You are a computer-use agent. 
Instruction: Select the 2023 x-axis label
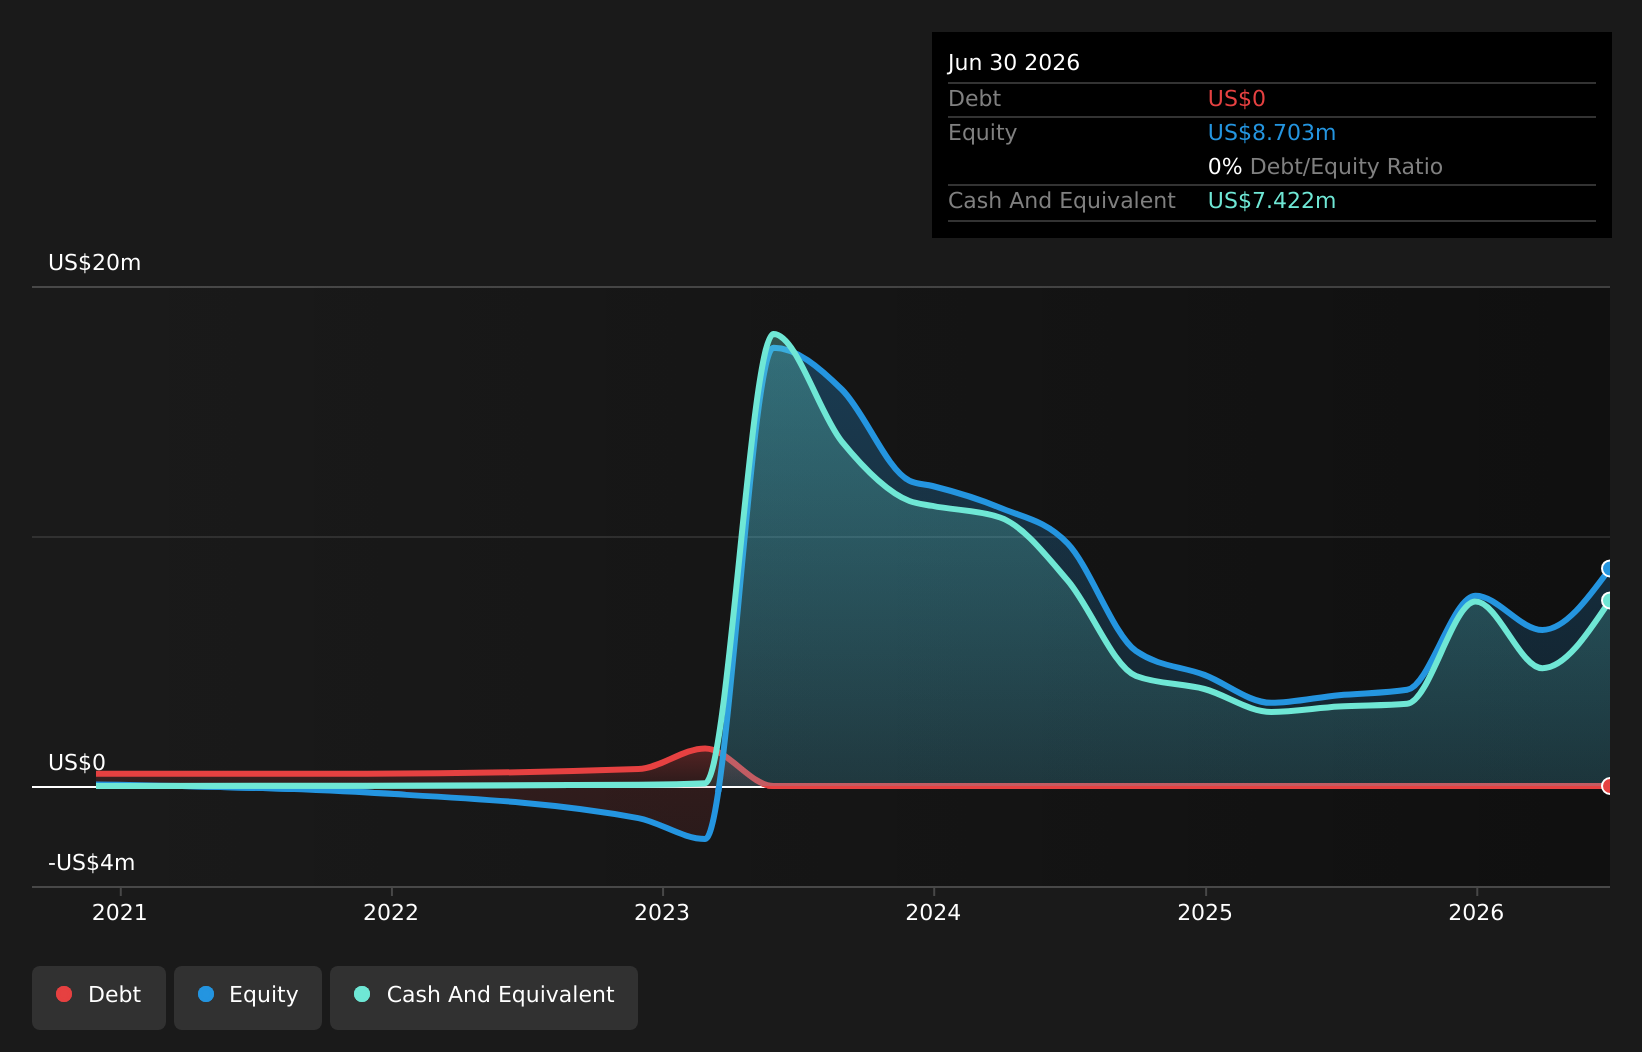pos(662,913)
